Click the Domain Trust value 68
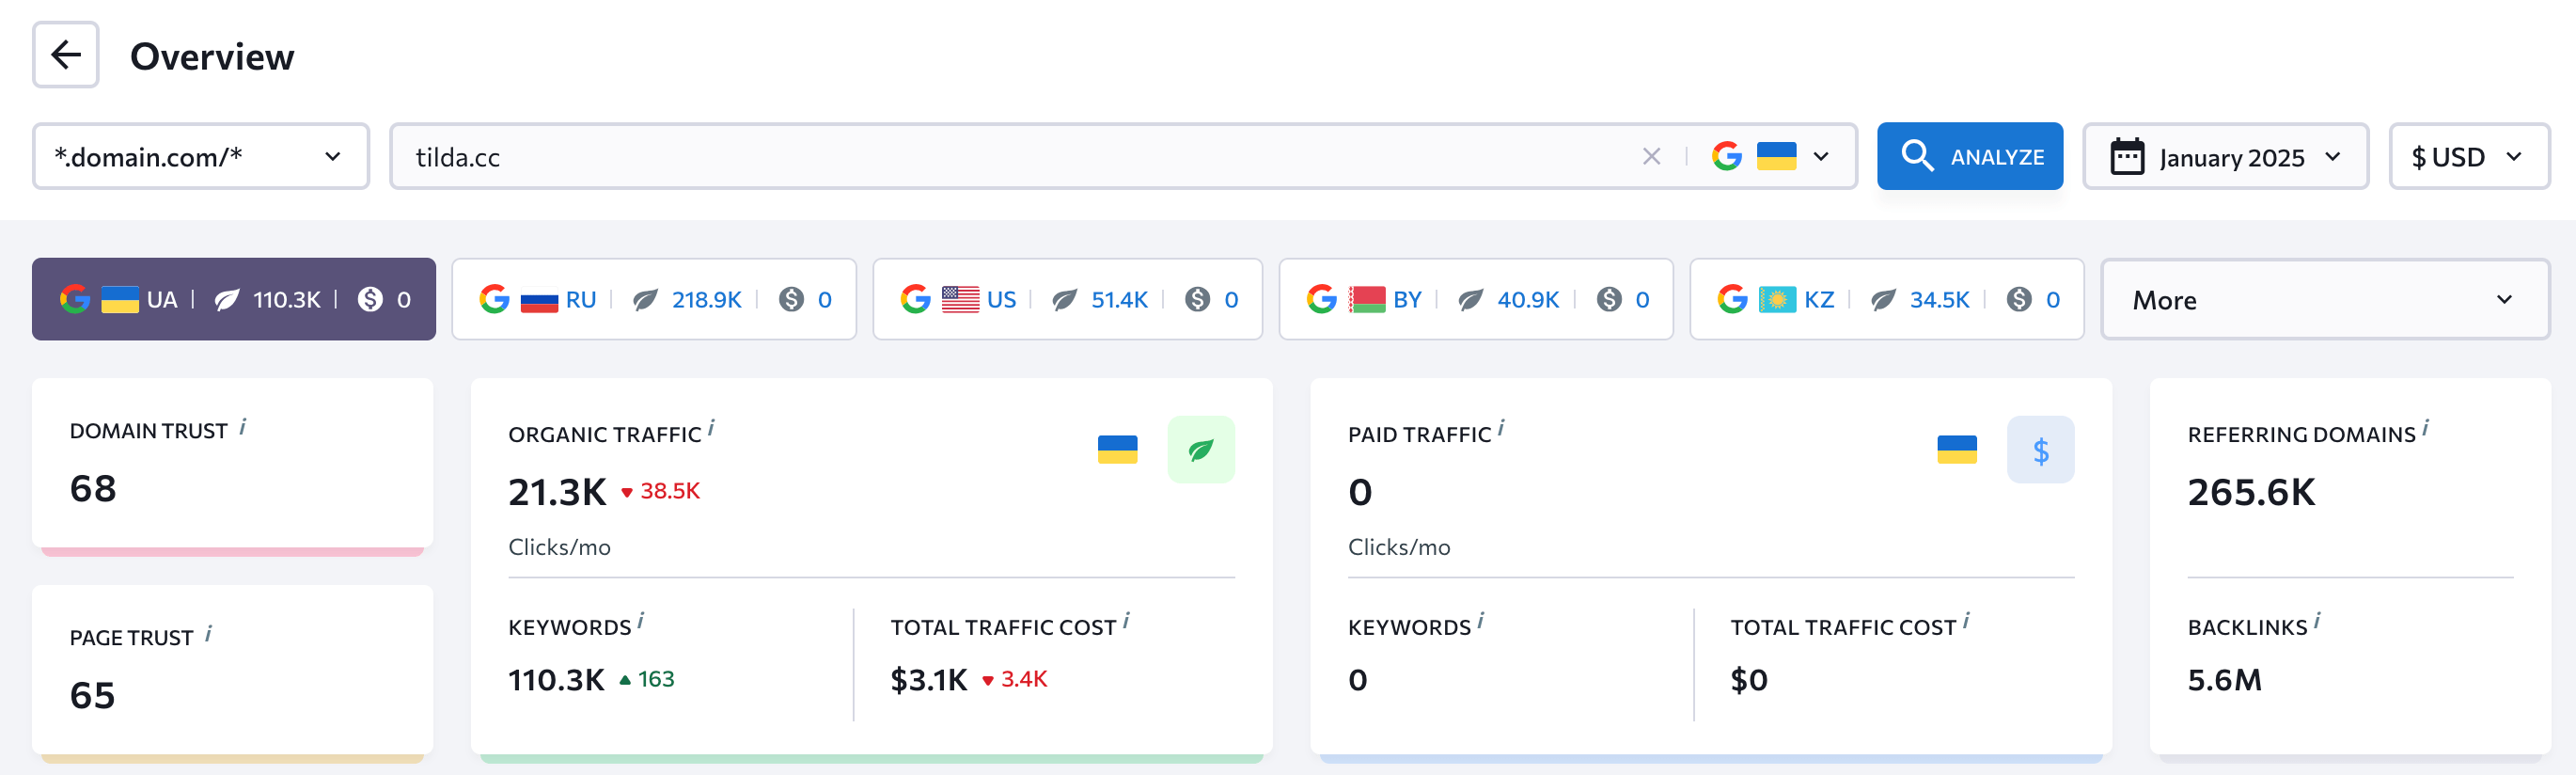Screen dimensions: 2576x775 pos(93,488)
